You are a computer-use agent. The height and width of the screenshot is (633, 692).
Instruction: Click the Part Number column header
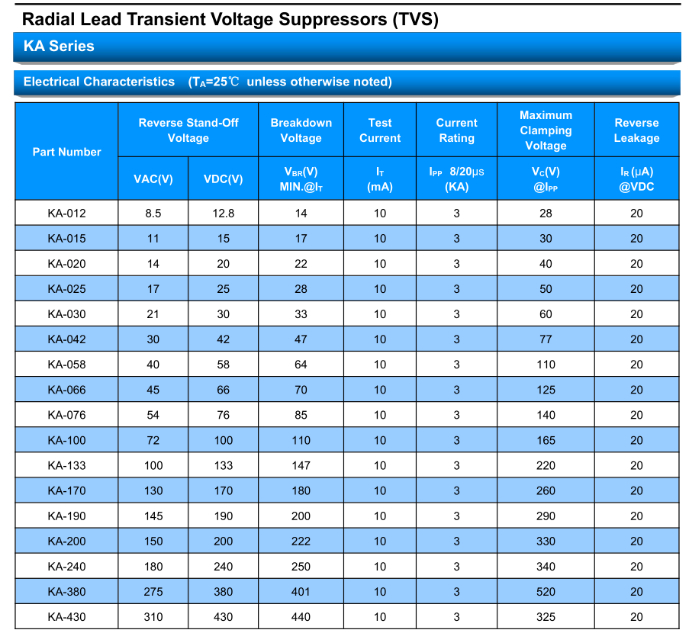(67, 152)
